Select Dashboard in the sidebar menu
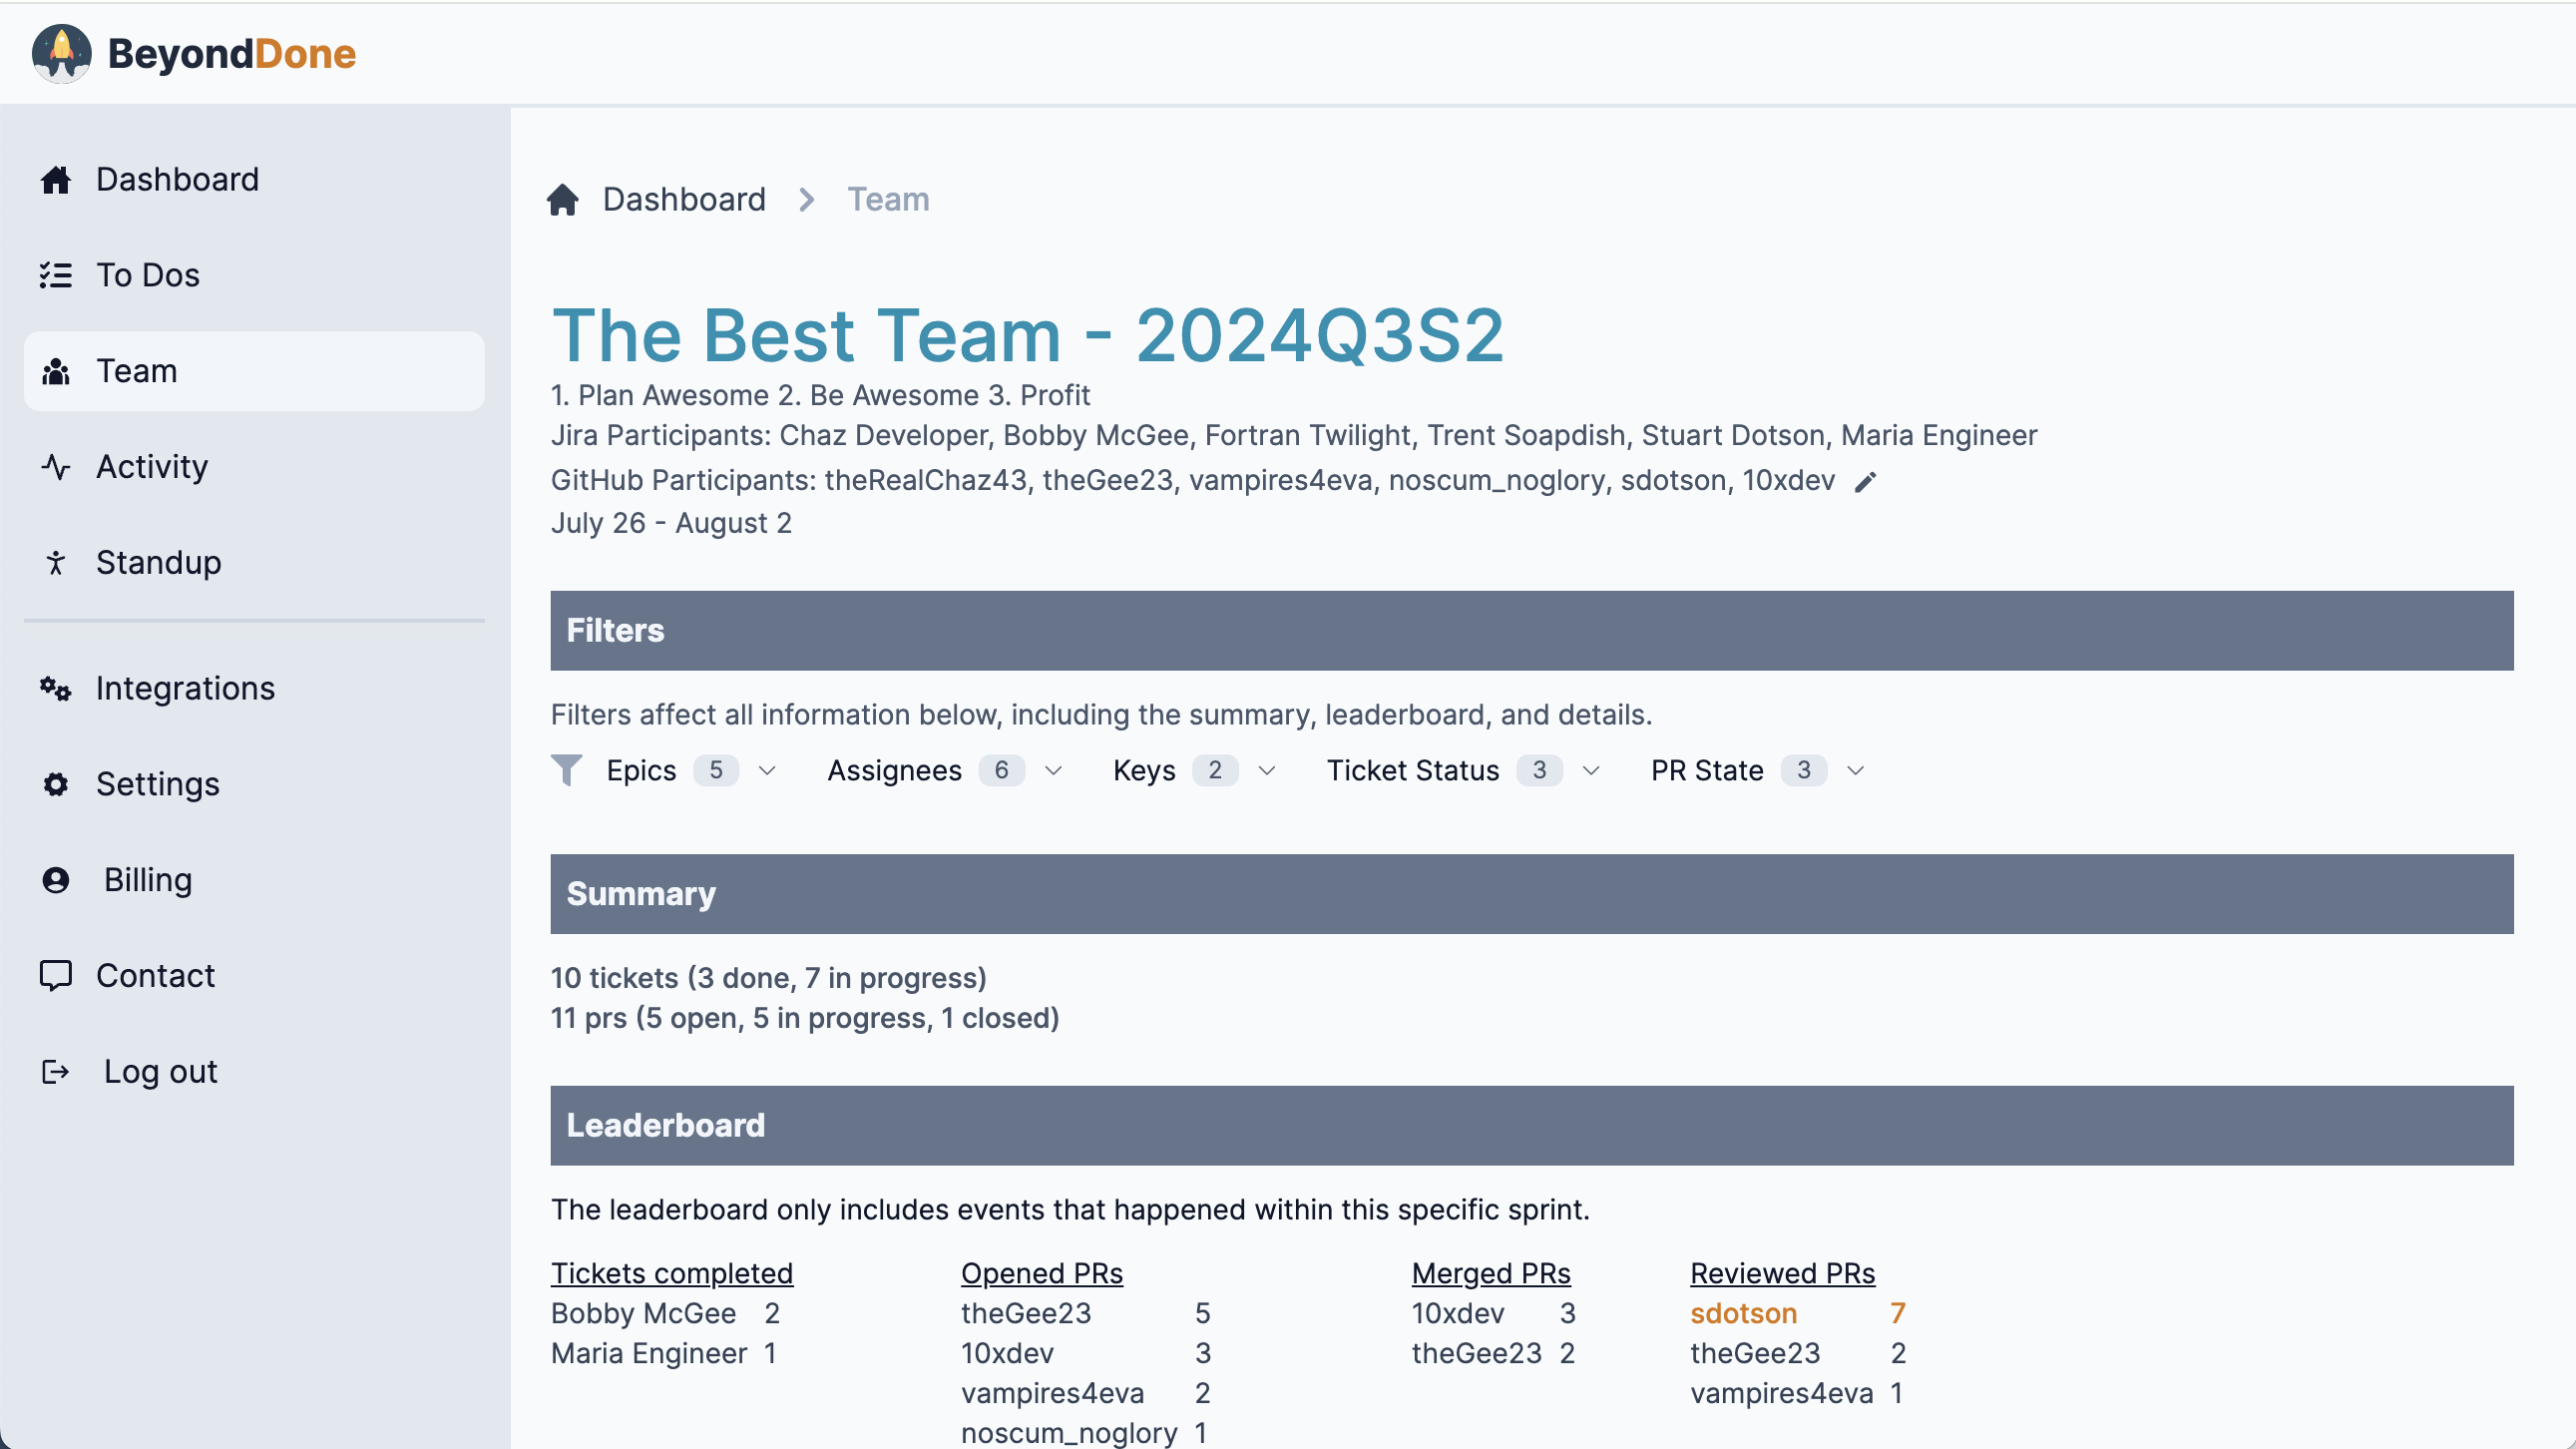The width and height of the screenshot is (2576, 1449). 177,180
